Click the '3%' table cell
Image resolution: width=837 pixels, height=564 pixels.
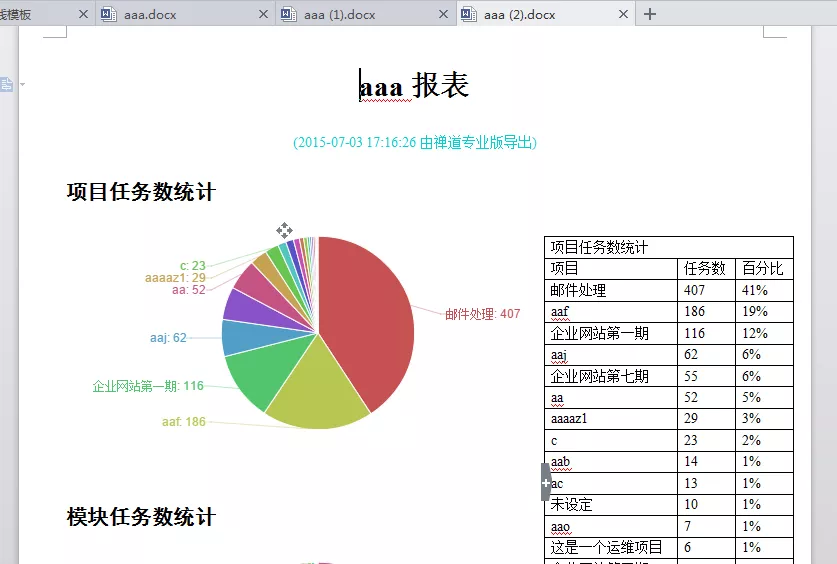tap(764, 419)
